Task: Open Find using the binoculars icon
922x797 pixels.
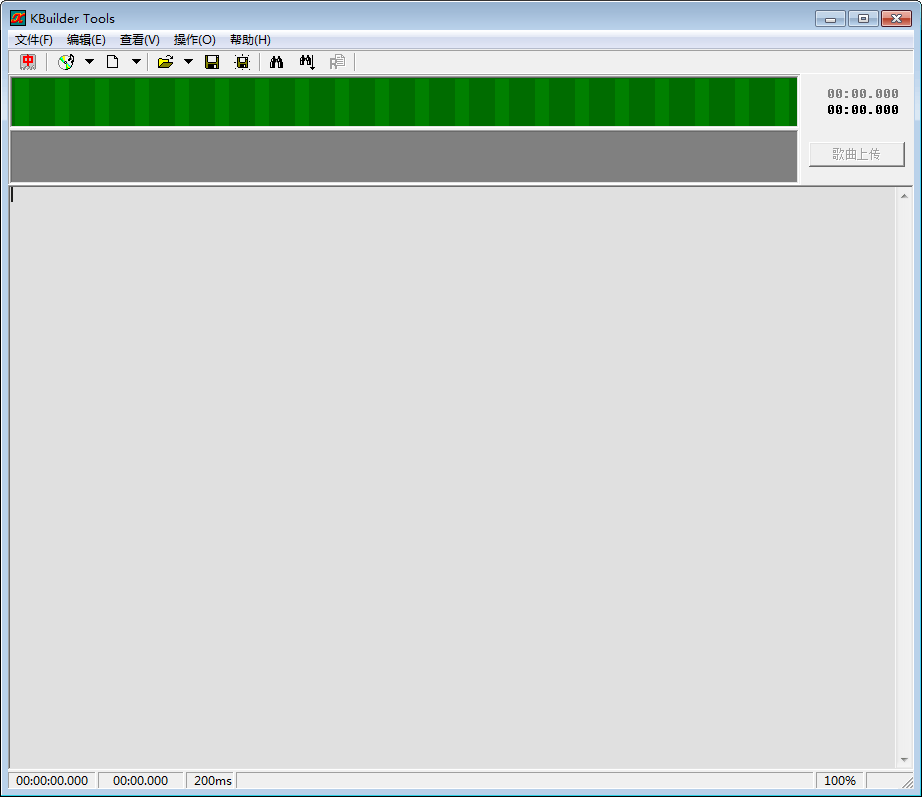Action: pos(276,61)
